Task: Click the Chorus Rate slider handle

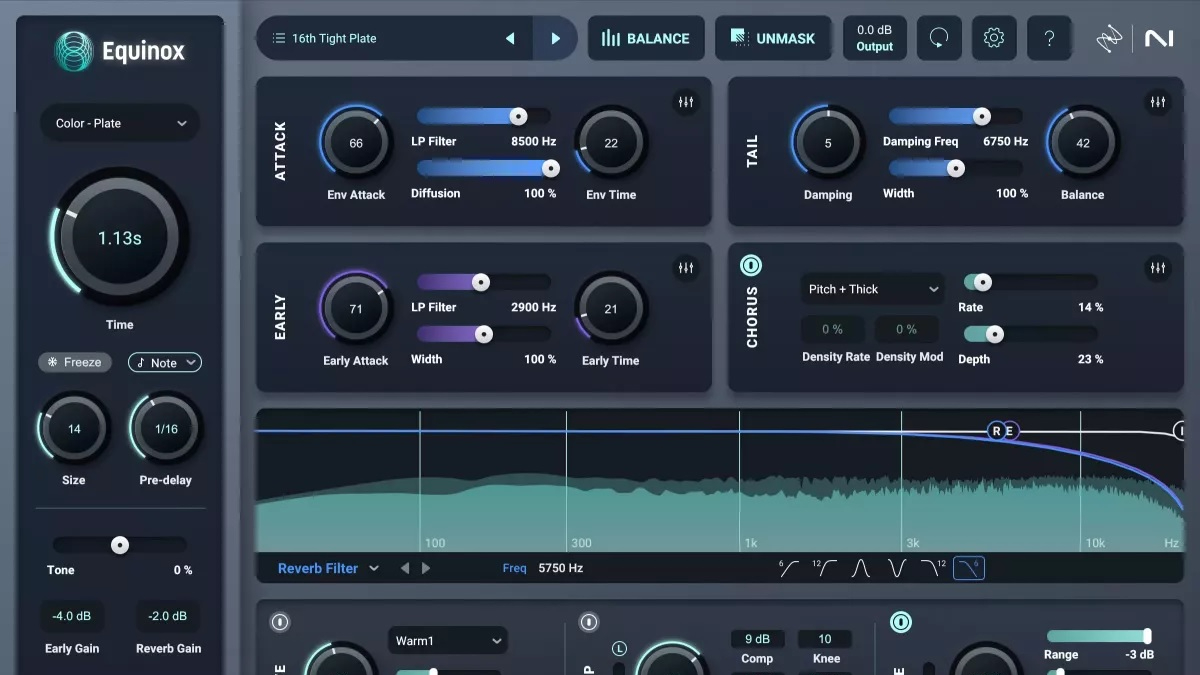Action: coord(983,282)
